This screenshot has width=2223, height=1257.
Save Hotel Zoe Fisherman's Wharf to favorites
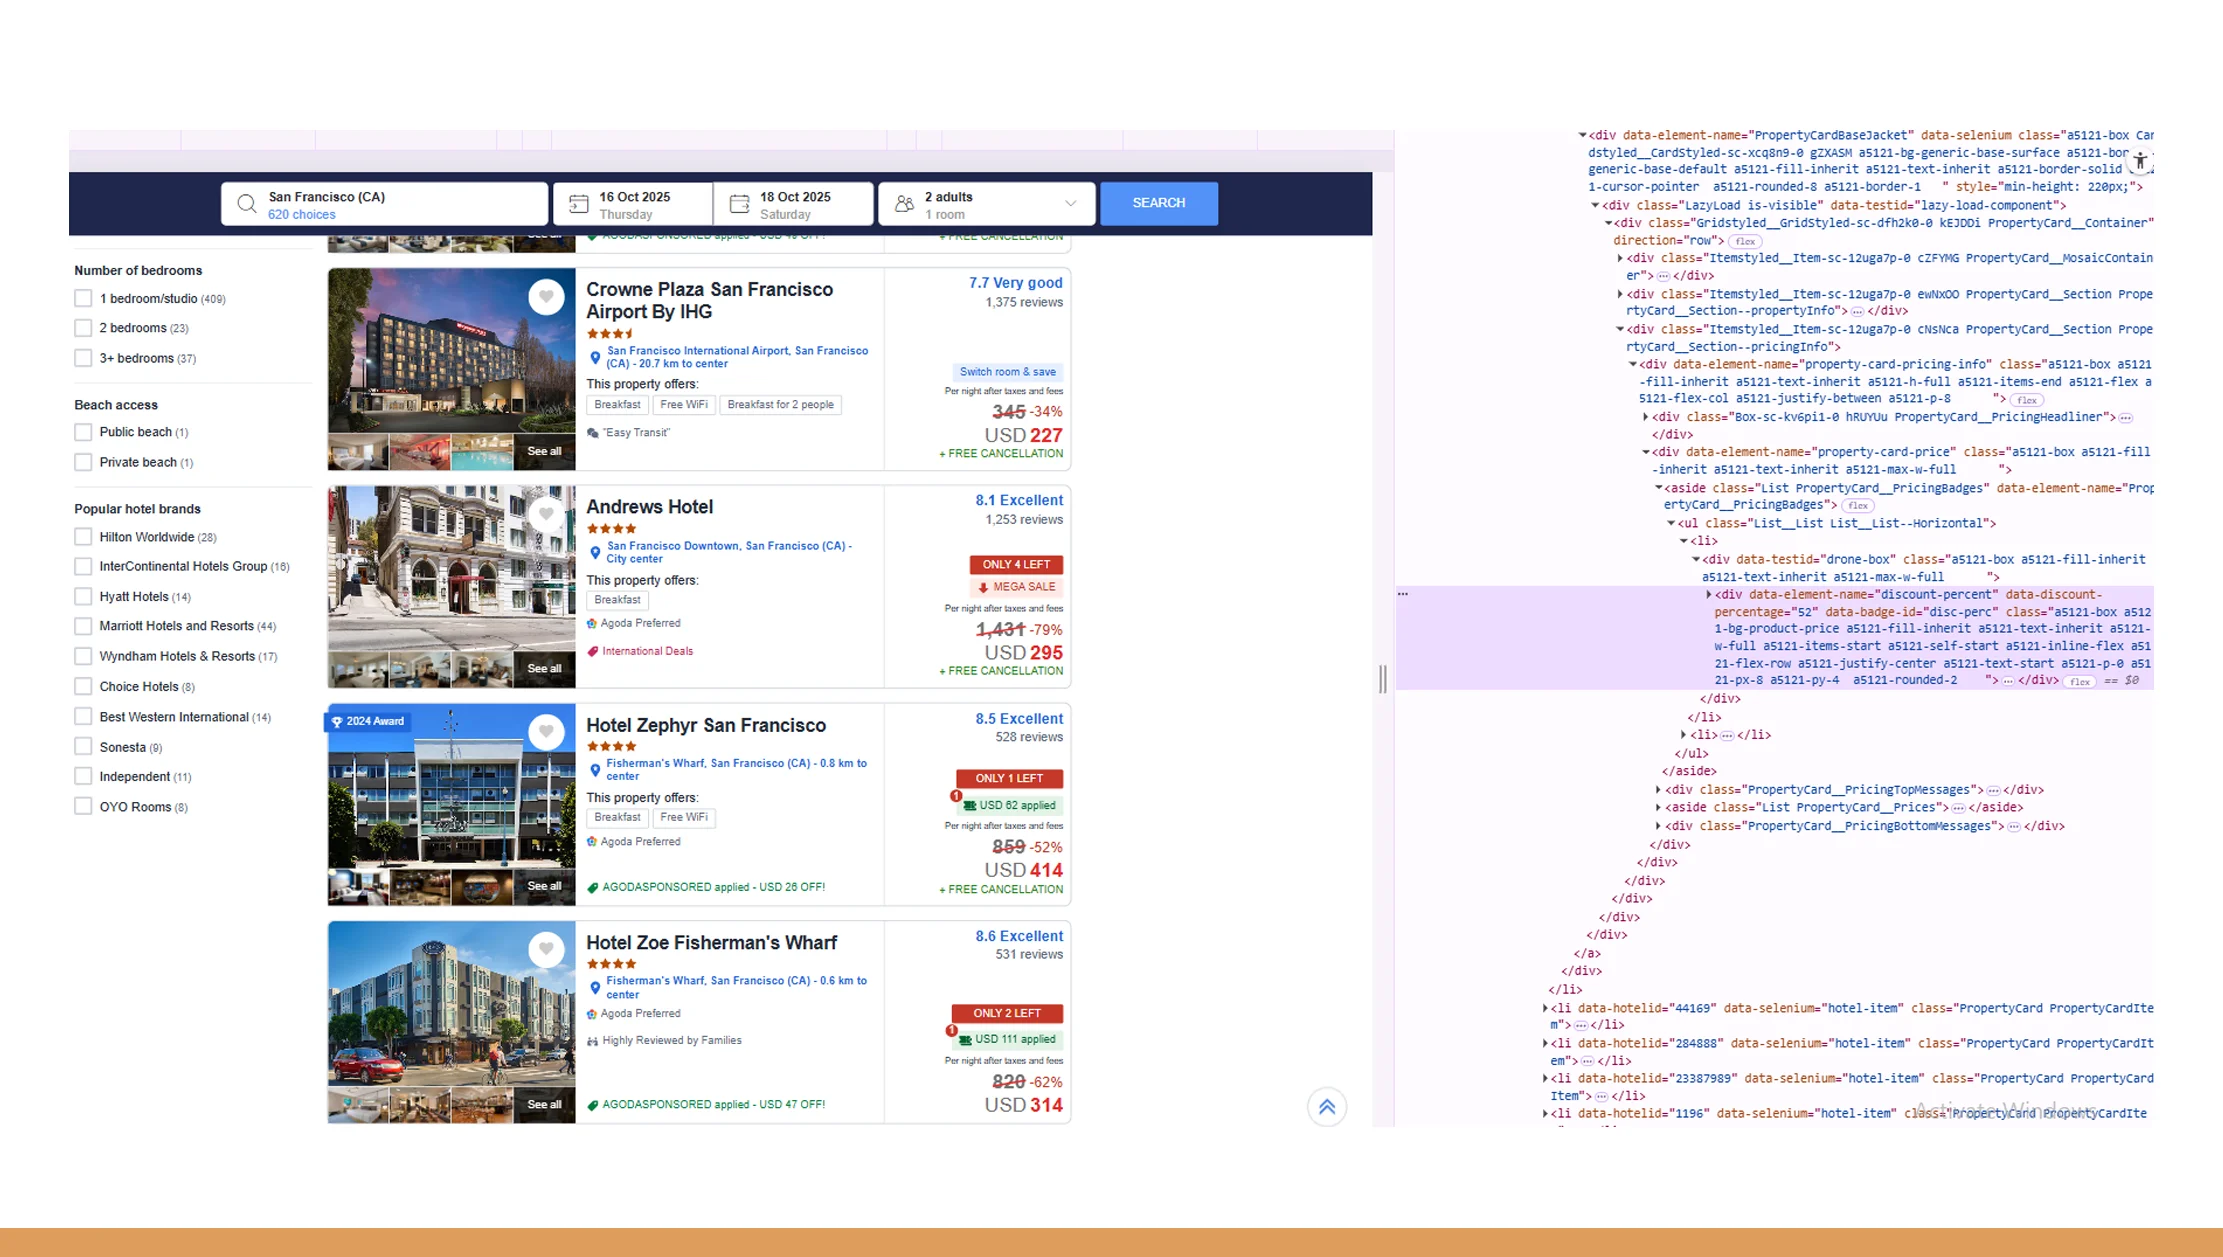[x=546, y=949]
